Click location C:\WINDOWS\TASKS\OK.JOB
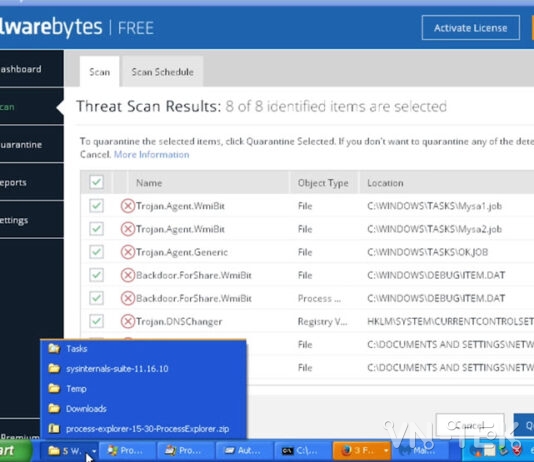This screenshot has height=462, width=534. (x=427, y=252)
